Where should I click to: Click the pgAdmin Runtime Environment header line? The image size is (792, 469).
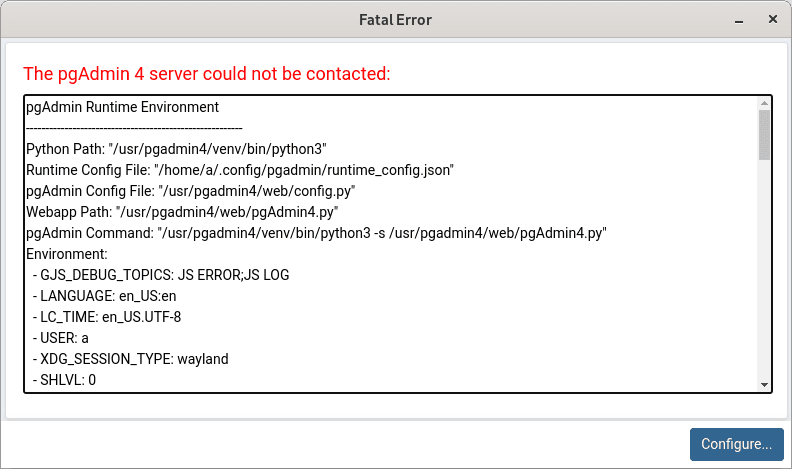point(122,107)
